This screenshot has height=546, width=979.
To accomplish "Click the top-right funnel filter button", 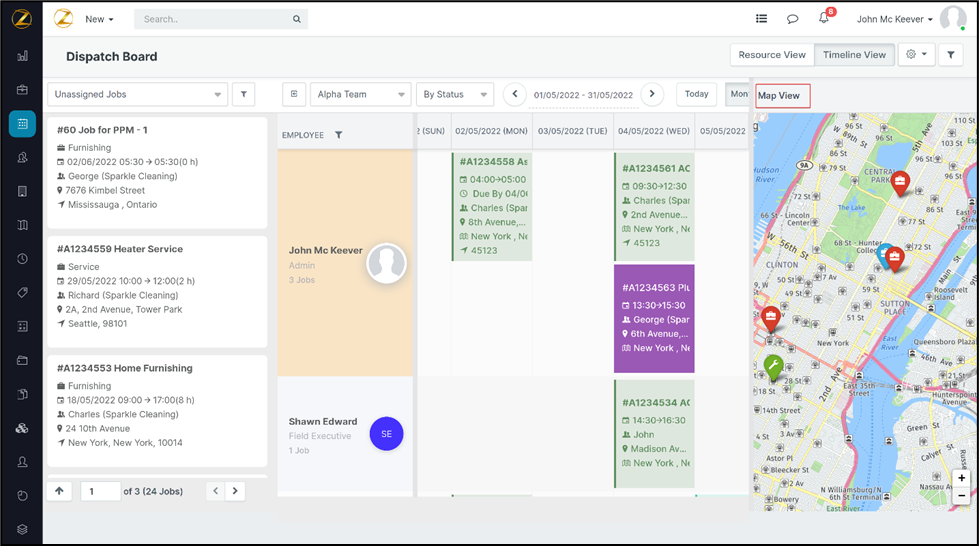I will [x=951, y=55].
